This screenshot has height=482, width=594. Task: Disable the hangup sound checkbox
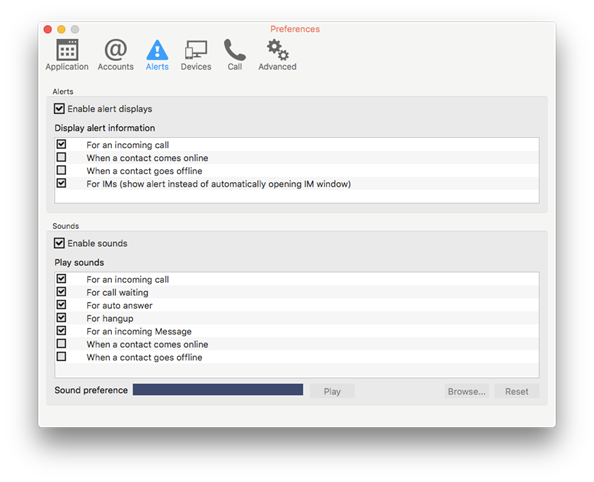point(61,318)
